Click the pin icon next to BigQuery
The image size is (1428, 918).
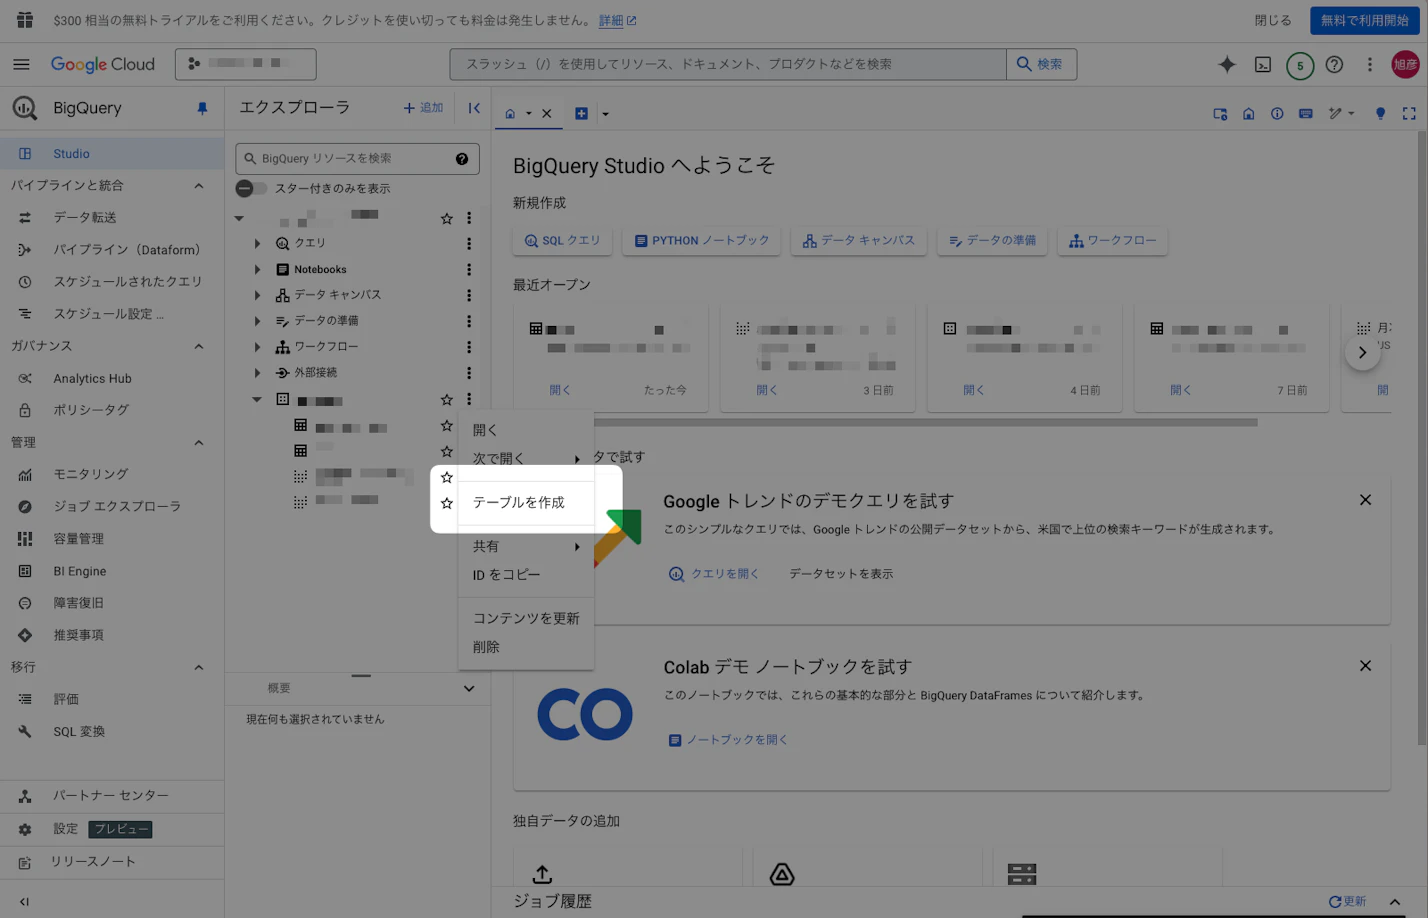coord(202,108)
